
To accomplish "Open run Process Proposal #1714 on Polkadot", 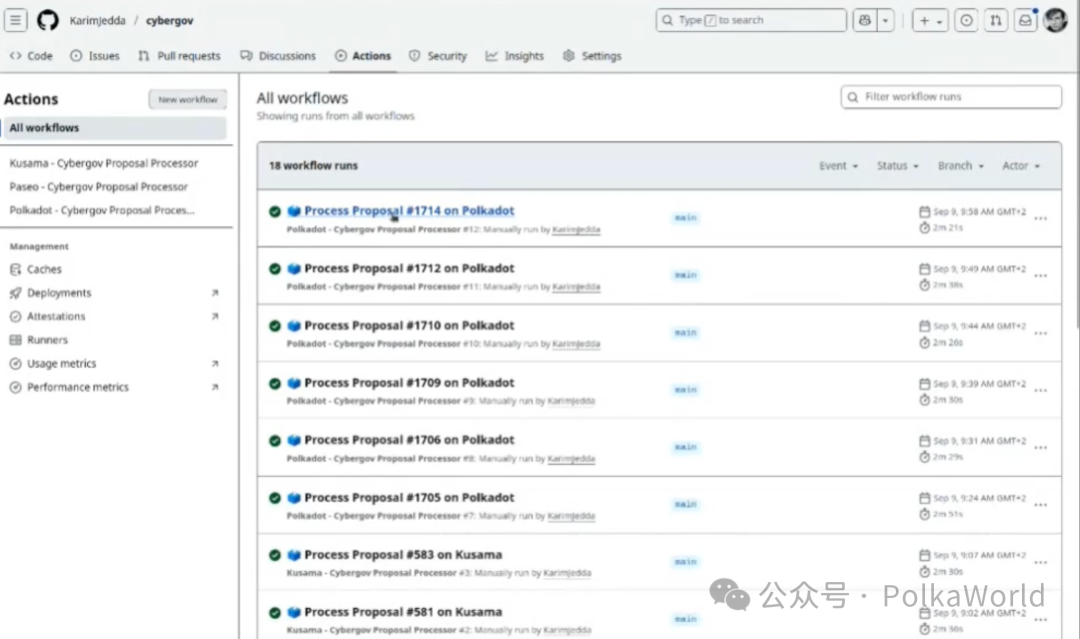I will [409, 211].
